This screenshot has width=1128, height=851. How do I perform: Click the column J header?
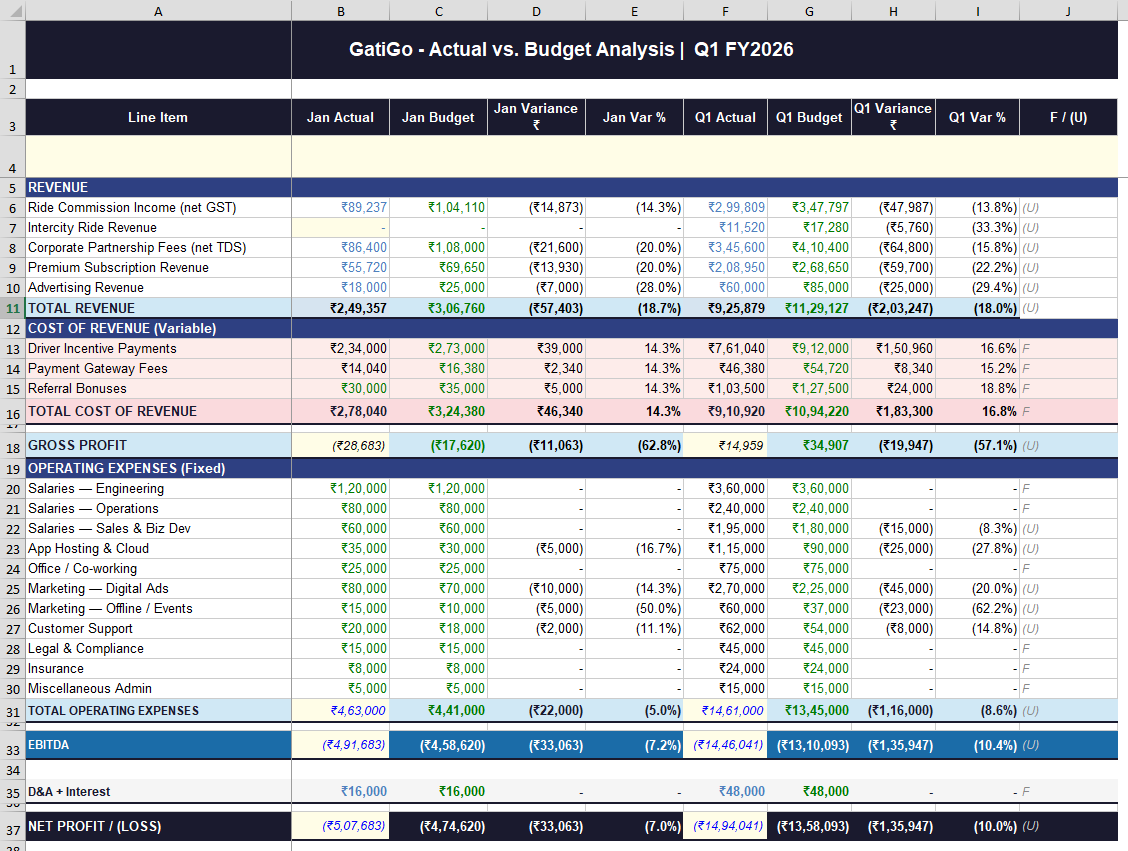click(1068, 10)
